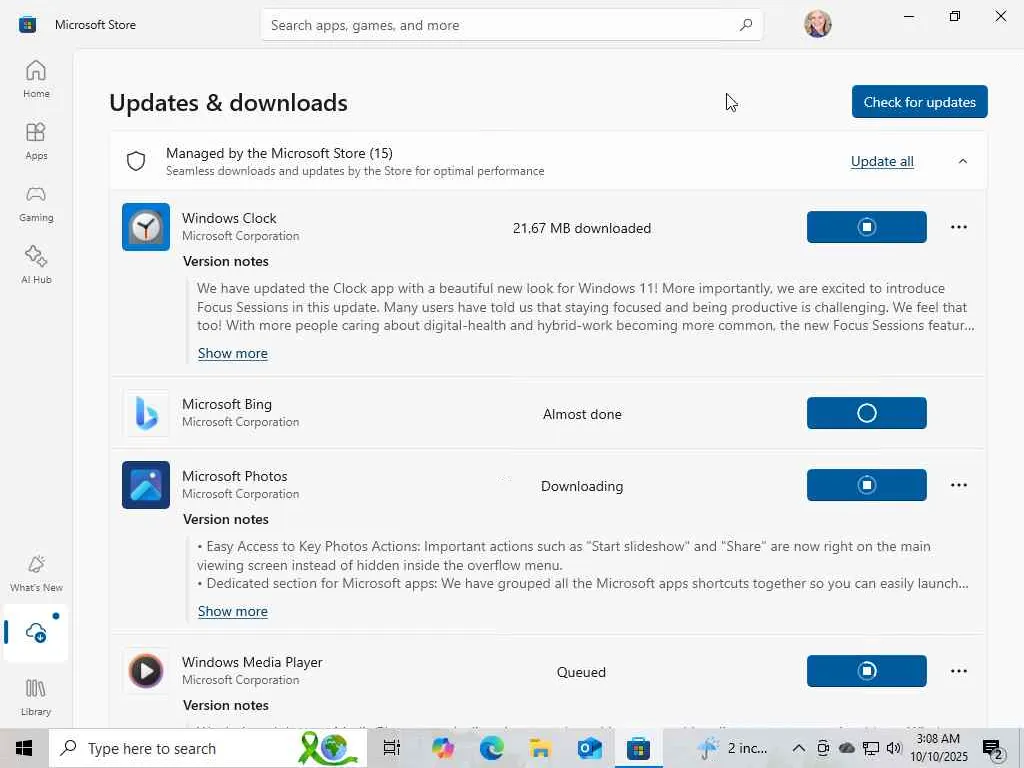Screen dimensions: 1024x768
Task: Collapse the Managed by the Microsoft Store group
Action: (963, 161)
